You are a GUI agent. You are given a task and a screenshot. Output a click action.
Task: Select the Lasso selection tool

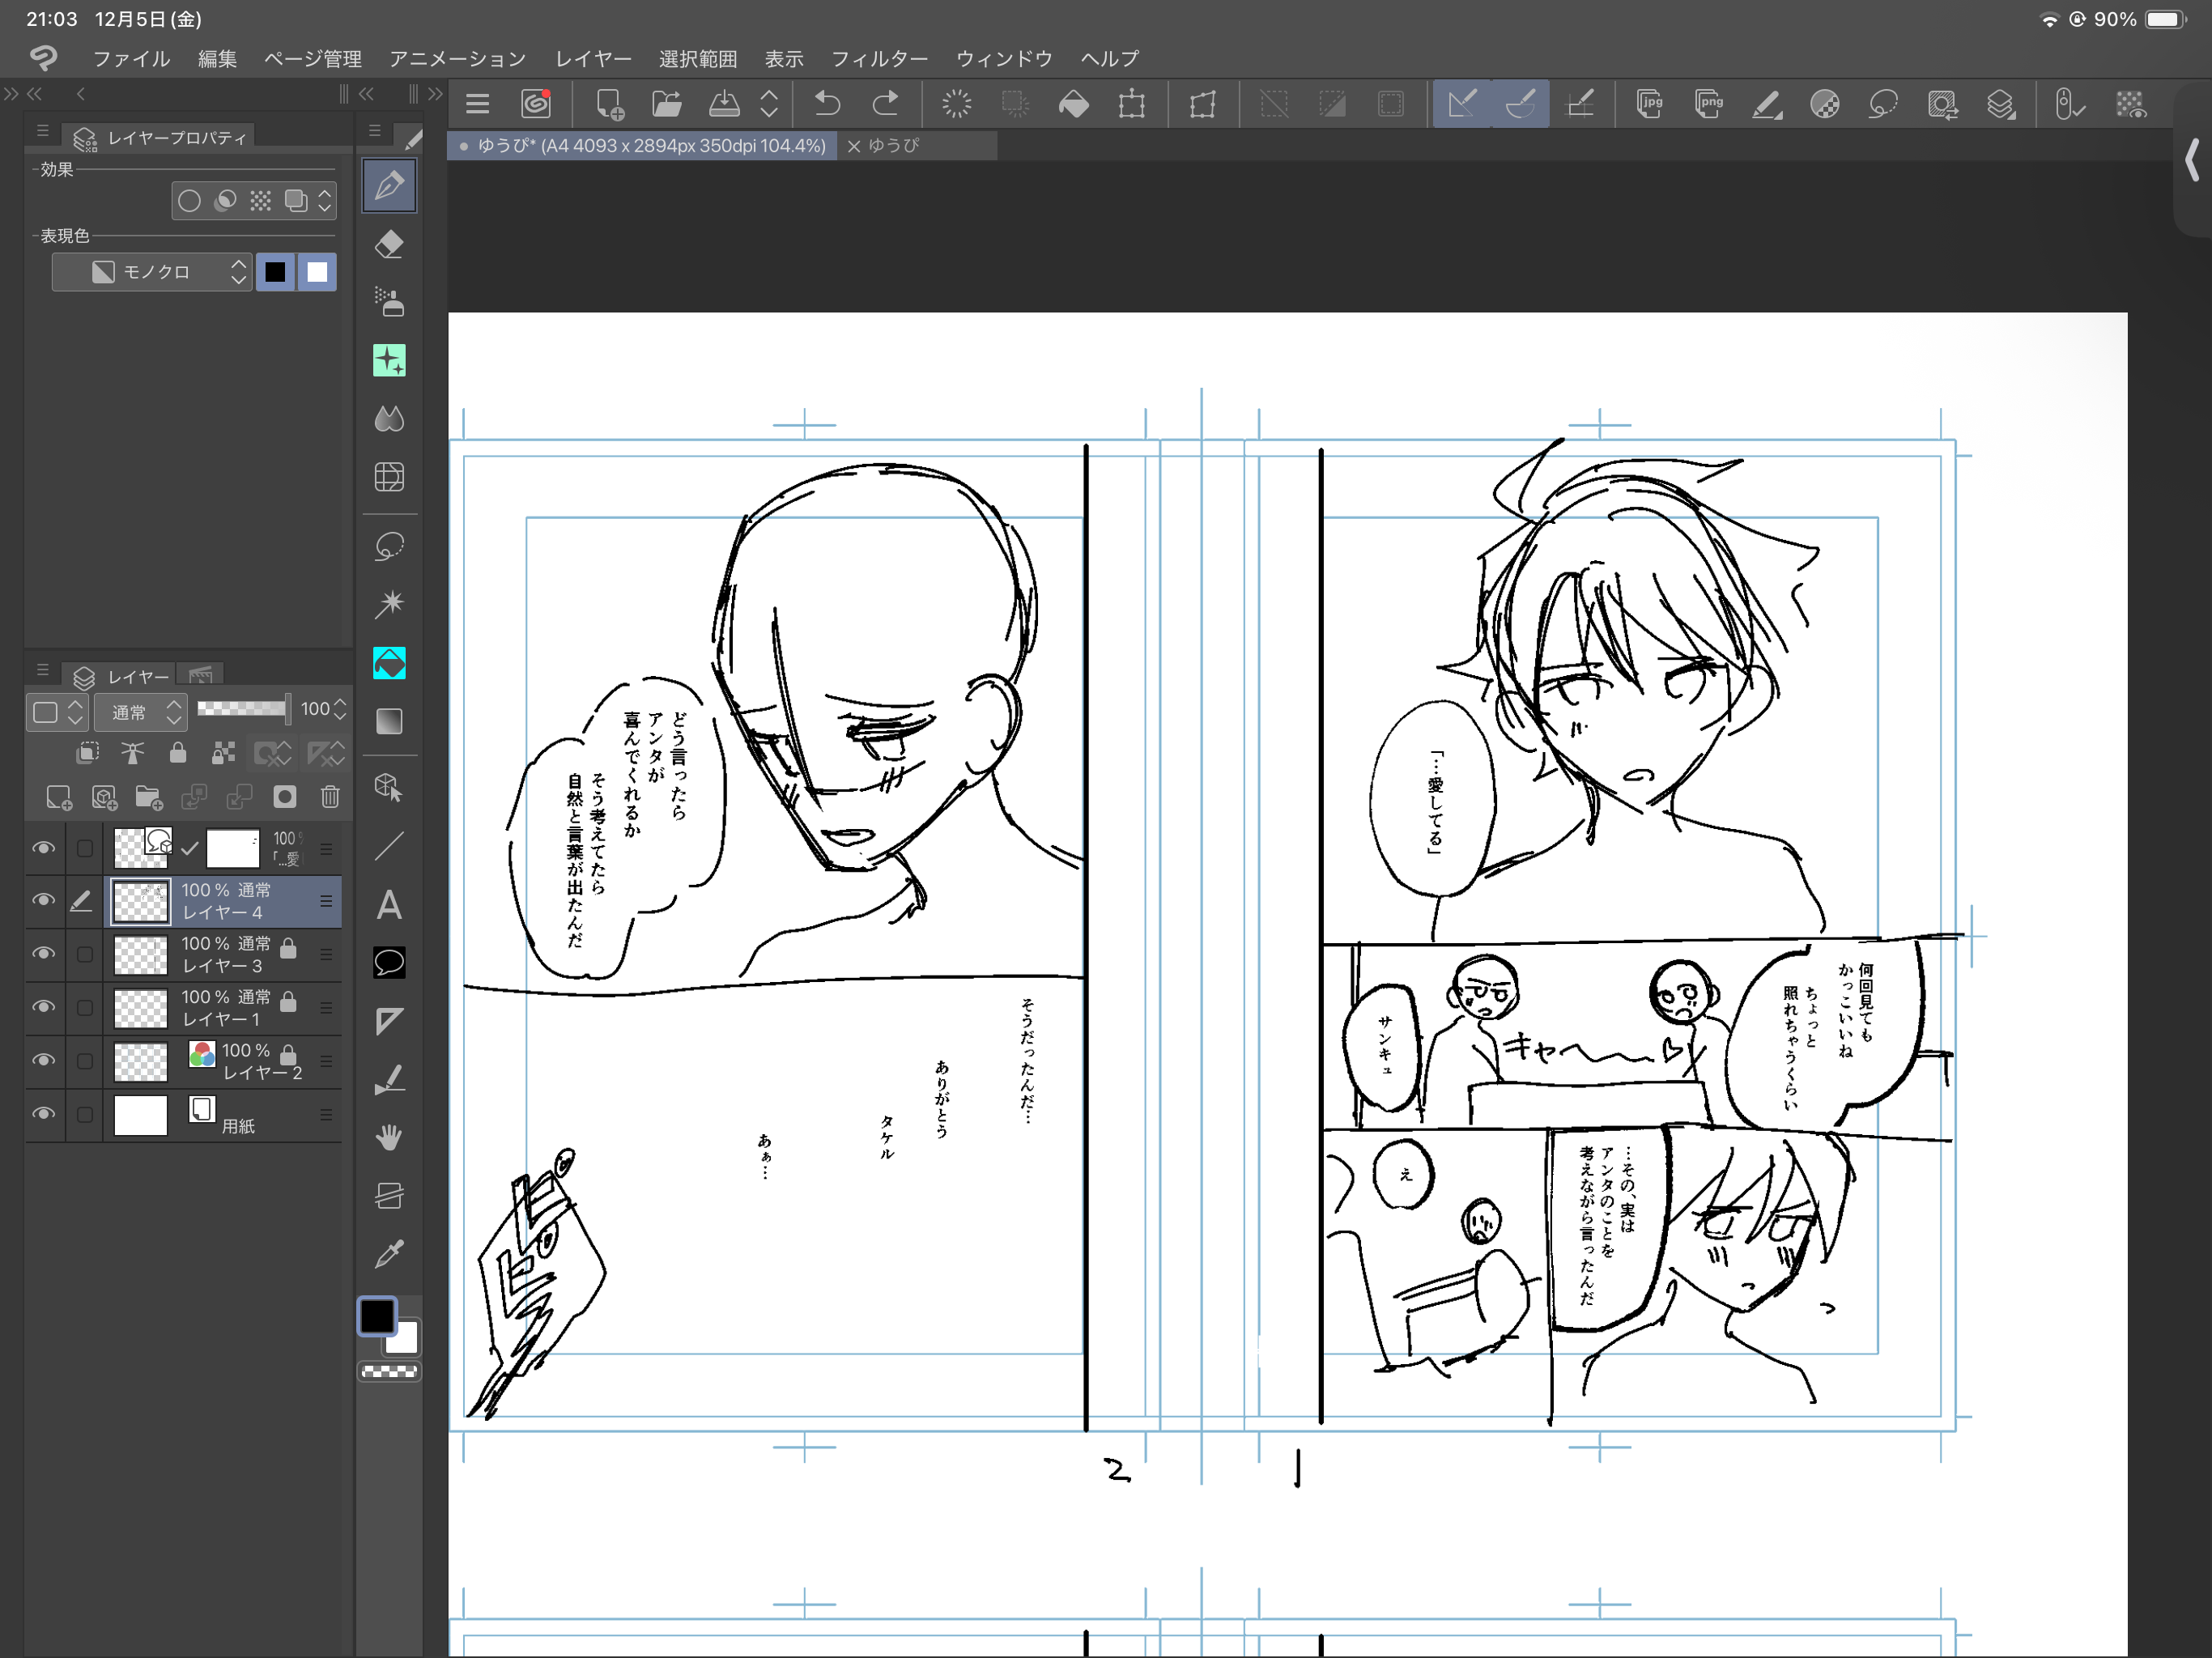(389, 546)
